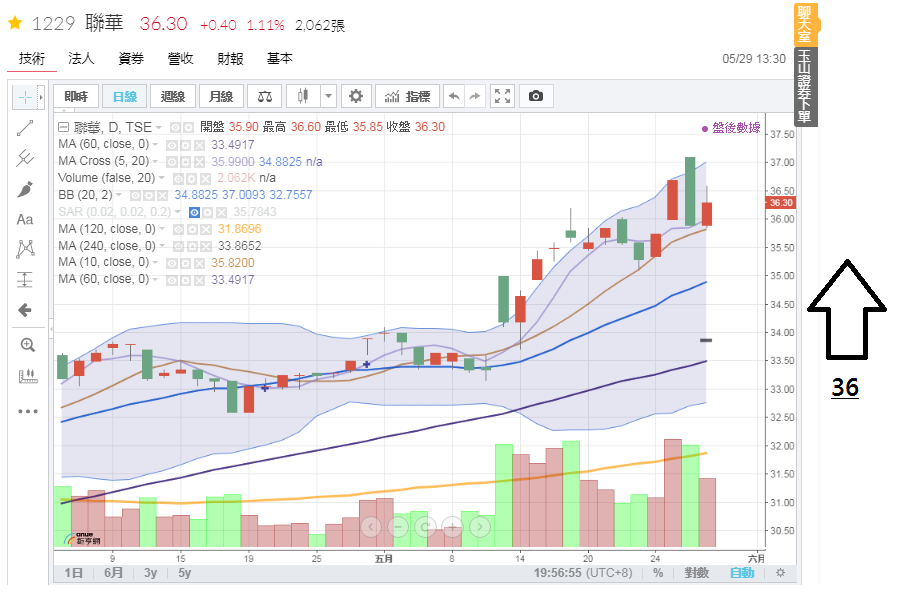Open the MA (120, close, 0) dropdown arrow
Screen dimensions: 900x600
[x=162, y=229]
